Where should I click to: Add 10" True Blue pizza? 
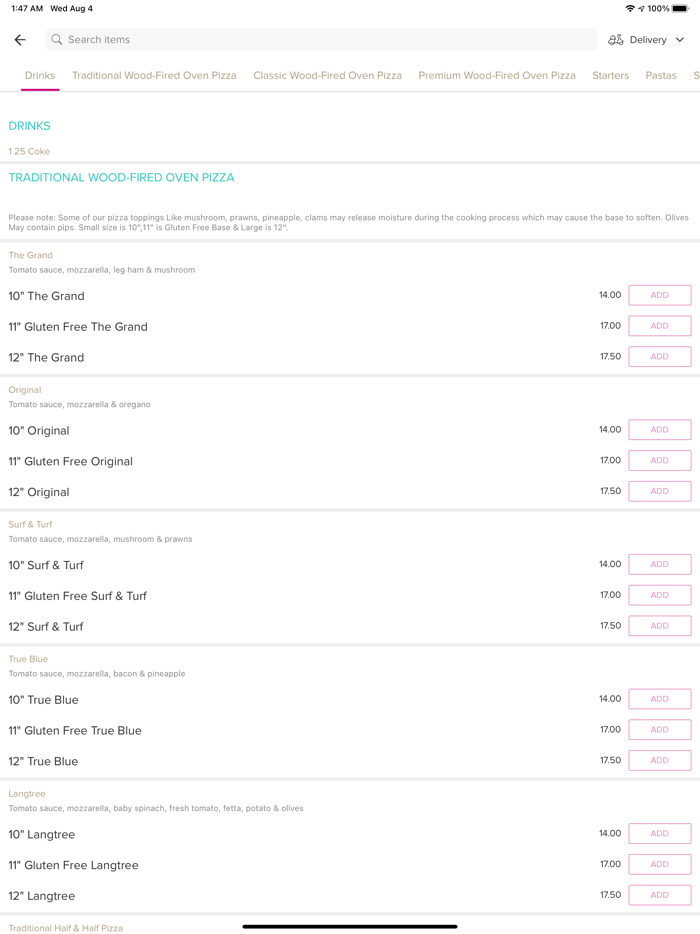pos(659,699)
